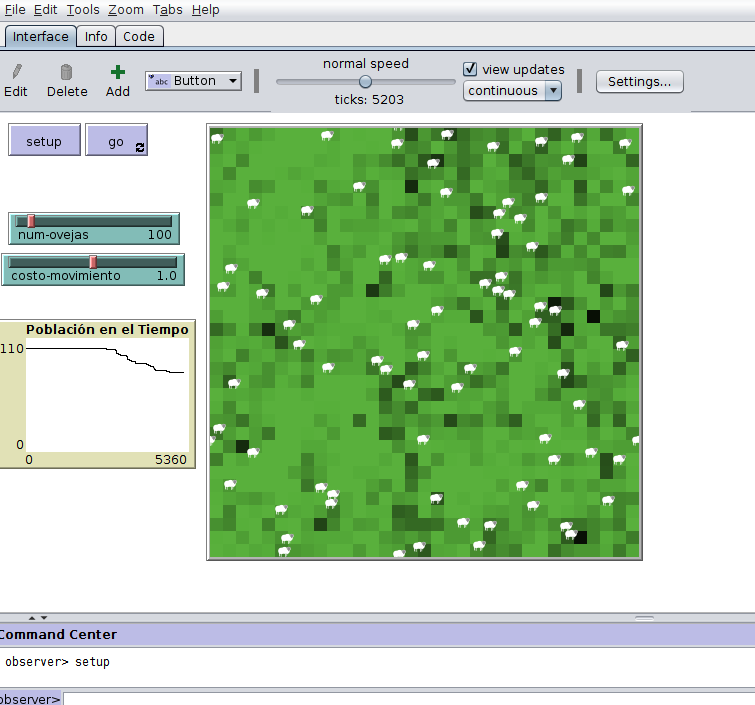Click the down arrow above Command Center

tap(43, 618)
